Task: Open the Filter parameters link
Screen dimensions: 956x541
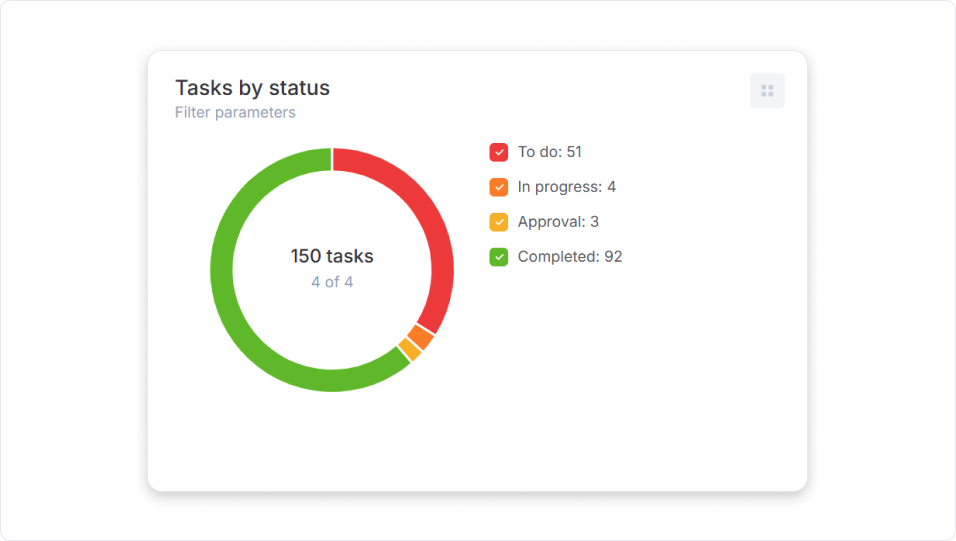Action: [x=235, y=113]
